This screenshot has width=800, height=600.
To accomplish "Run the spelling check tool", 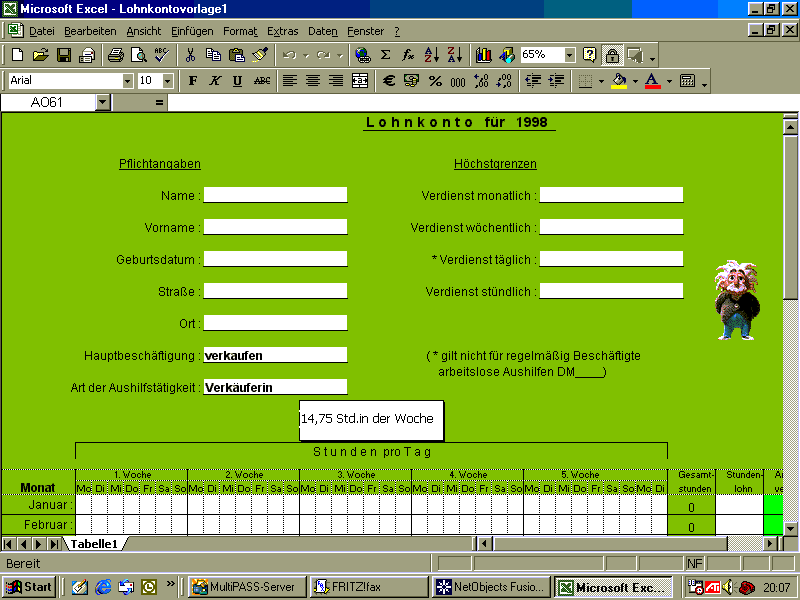I will (161, 55).
